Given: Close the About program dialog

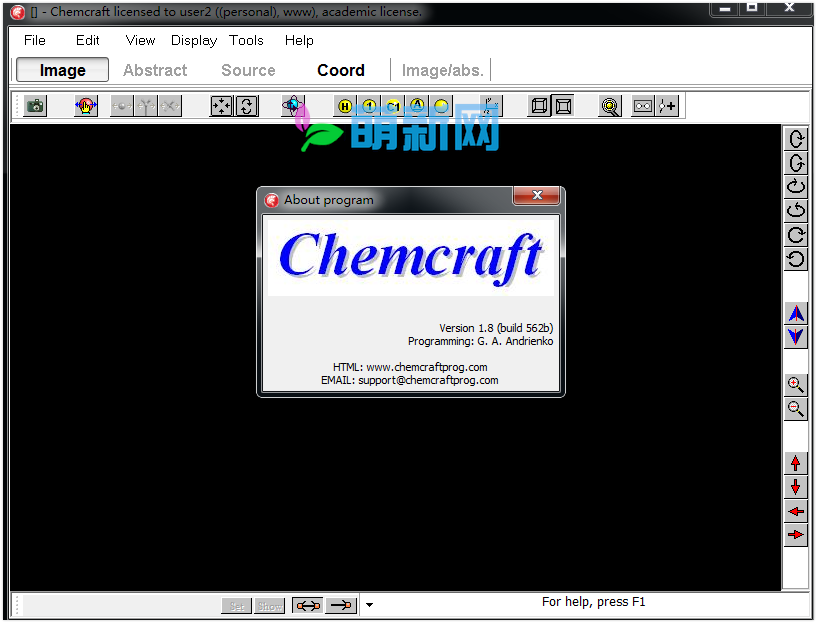Looking at the screenshot, I should click(537, 195).
